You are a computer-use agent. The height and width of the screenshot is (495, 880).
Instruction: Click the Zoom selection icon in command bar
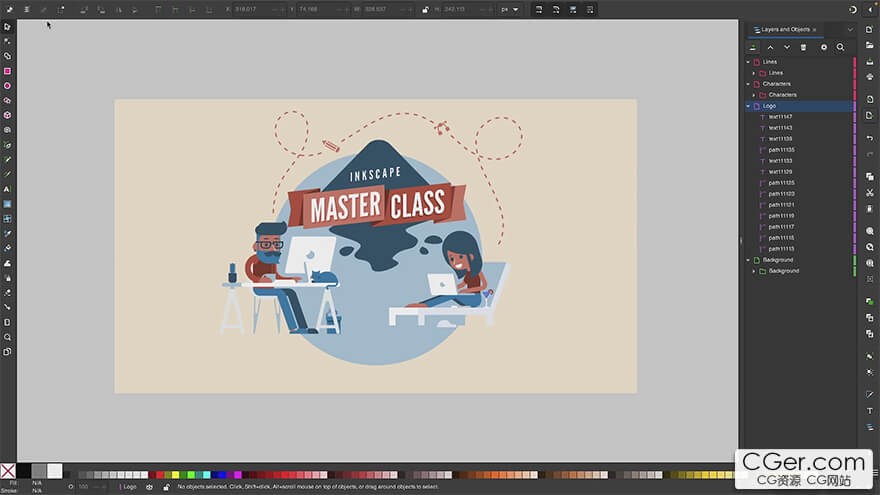click(x=869, y=231)
